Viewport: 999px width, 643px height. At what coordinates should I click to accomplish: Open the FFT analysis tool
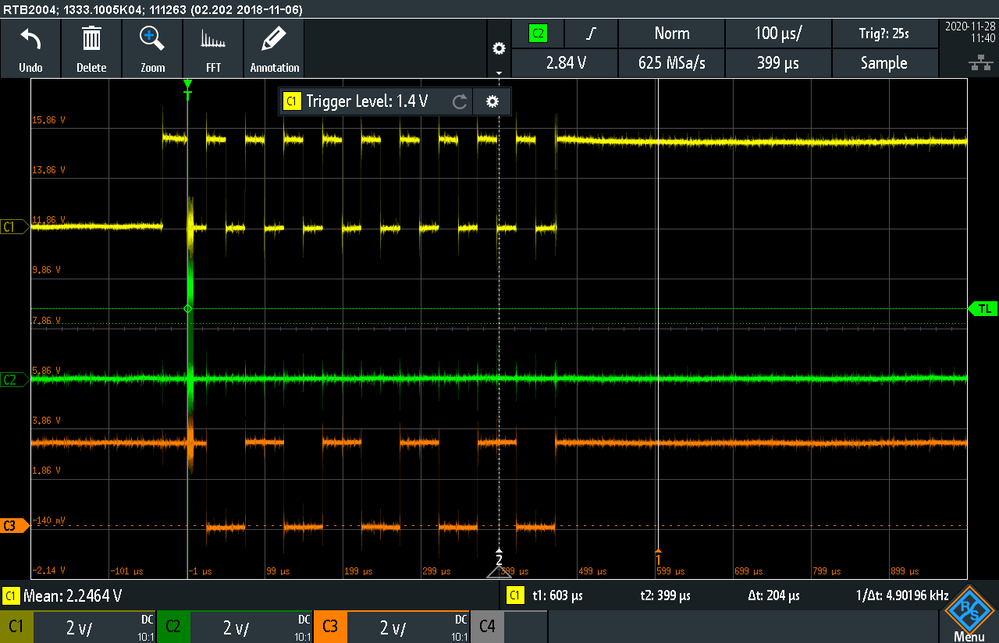point(213,49)
